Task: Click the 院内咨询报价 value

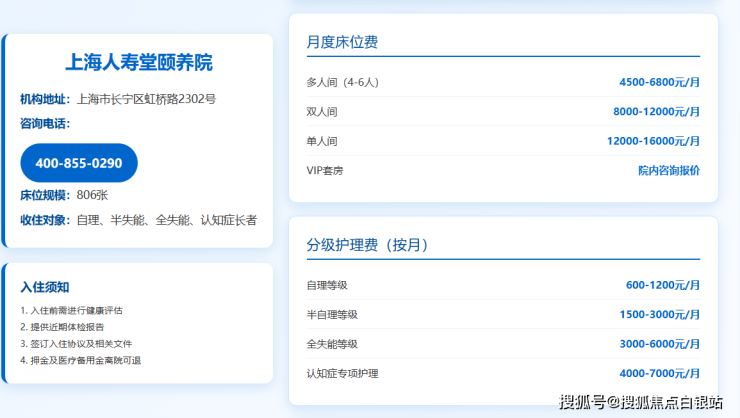Action: click(x=669, y=170)
